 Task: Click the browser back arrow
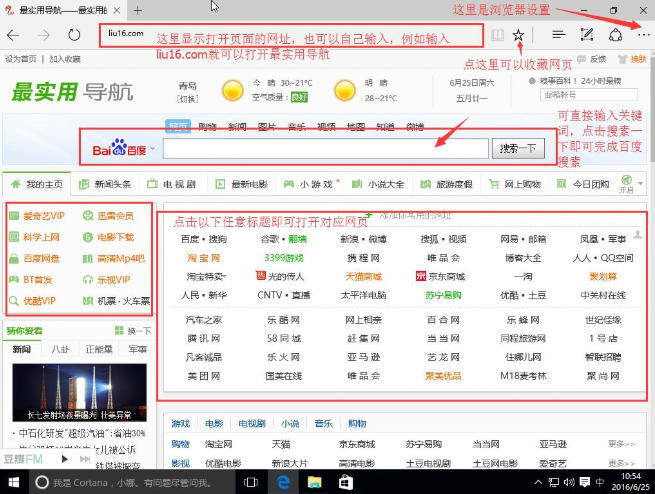[13, 35]
